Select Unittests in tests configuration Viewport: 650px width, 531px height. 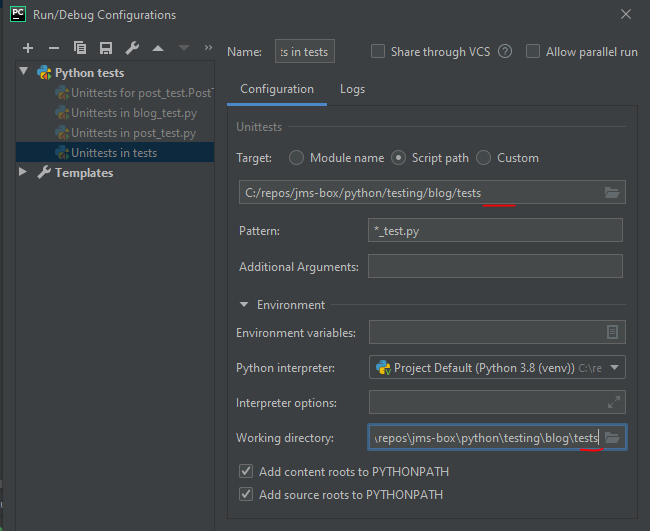click(115, 152)
